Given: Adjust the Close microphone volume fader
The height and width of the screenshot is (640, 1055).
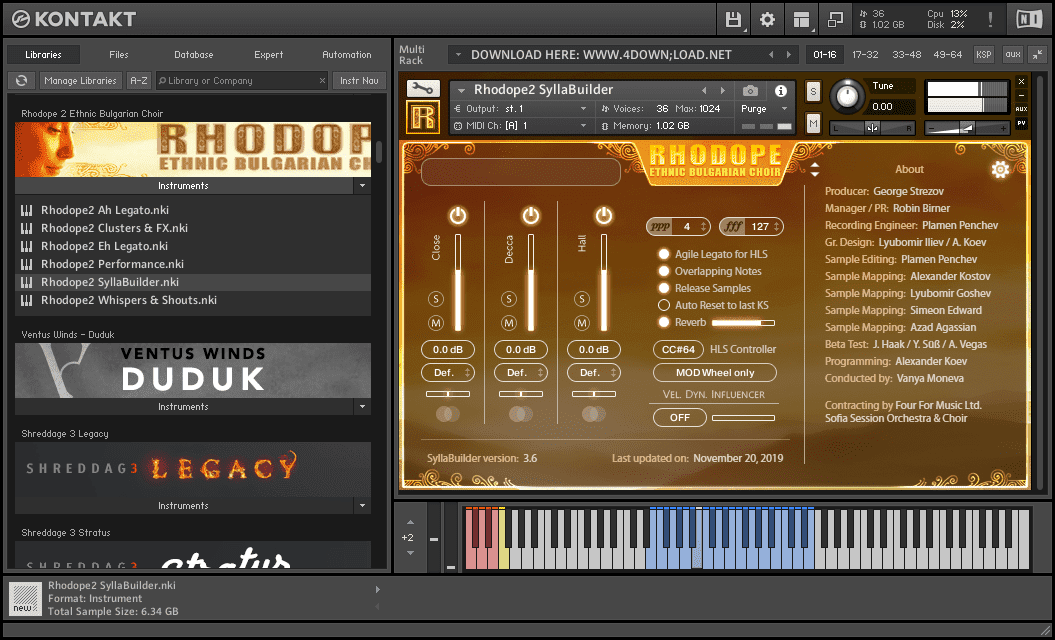Looking at the screenshot, I should pos(458,283).
